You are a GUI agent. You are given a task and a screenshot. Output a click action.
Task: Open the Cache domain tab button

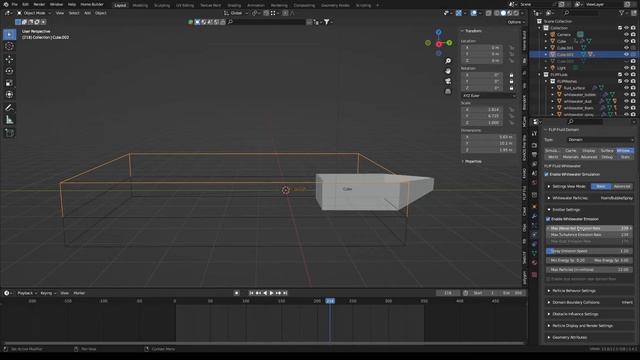coord(571,151)
